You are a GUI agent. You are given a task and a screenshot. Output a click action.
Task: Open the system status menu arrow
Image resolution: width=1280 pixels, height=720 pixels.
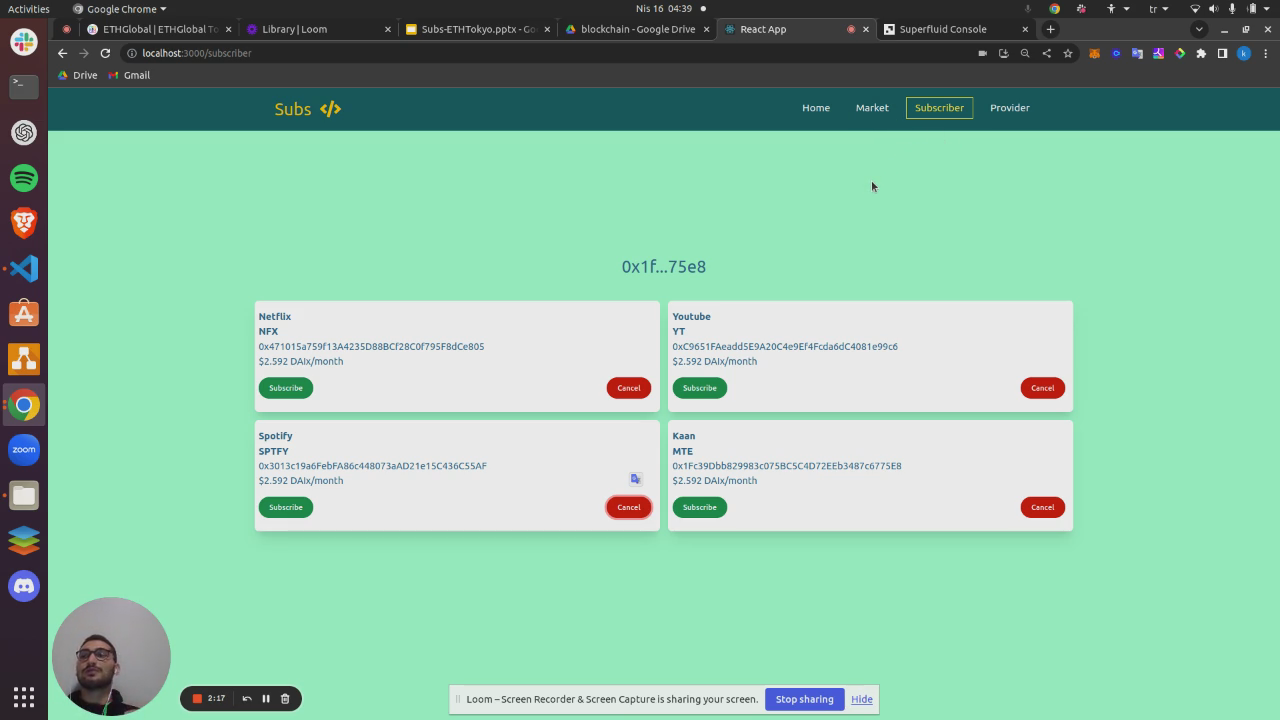click(x=1266, y=9)
